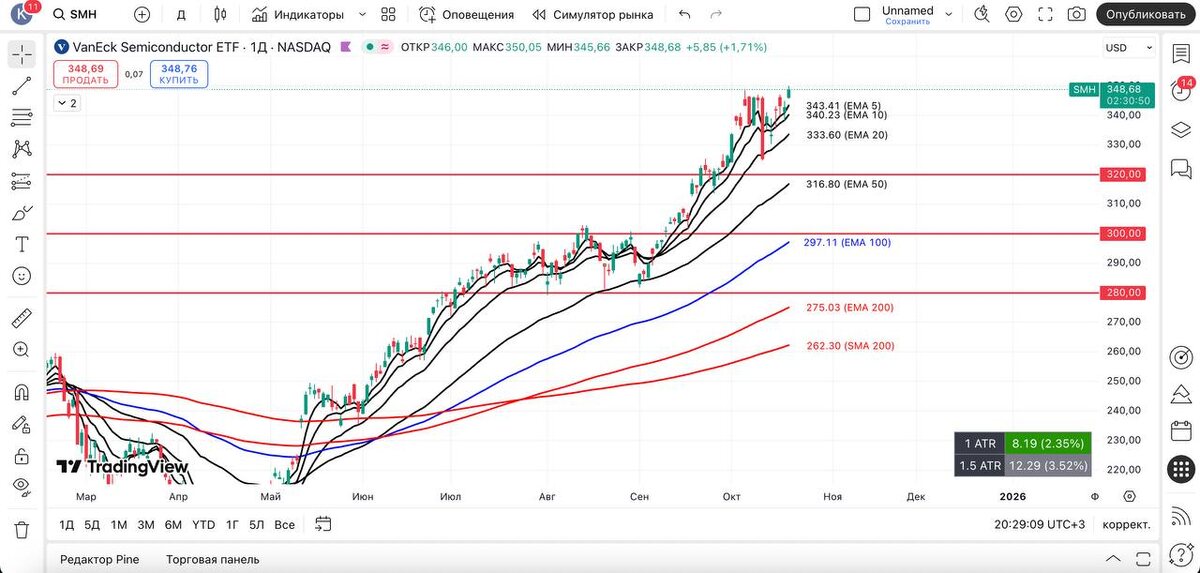Open the radar screener icon in sidebar
The image size is (1200, 573).
pyautogui.click(x=1181, y=356)
